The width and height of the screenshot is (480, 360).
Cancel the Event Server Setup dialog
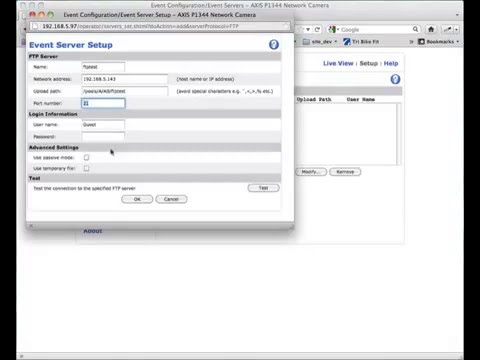click(171, 199)
